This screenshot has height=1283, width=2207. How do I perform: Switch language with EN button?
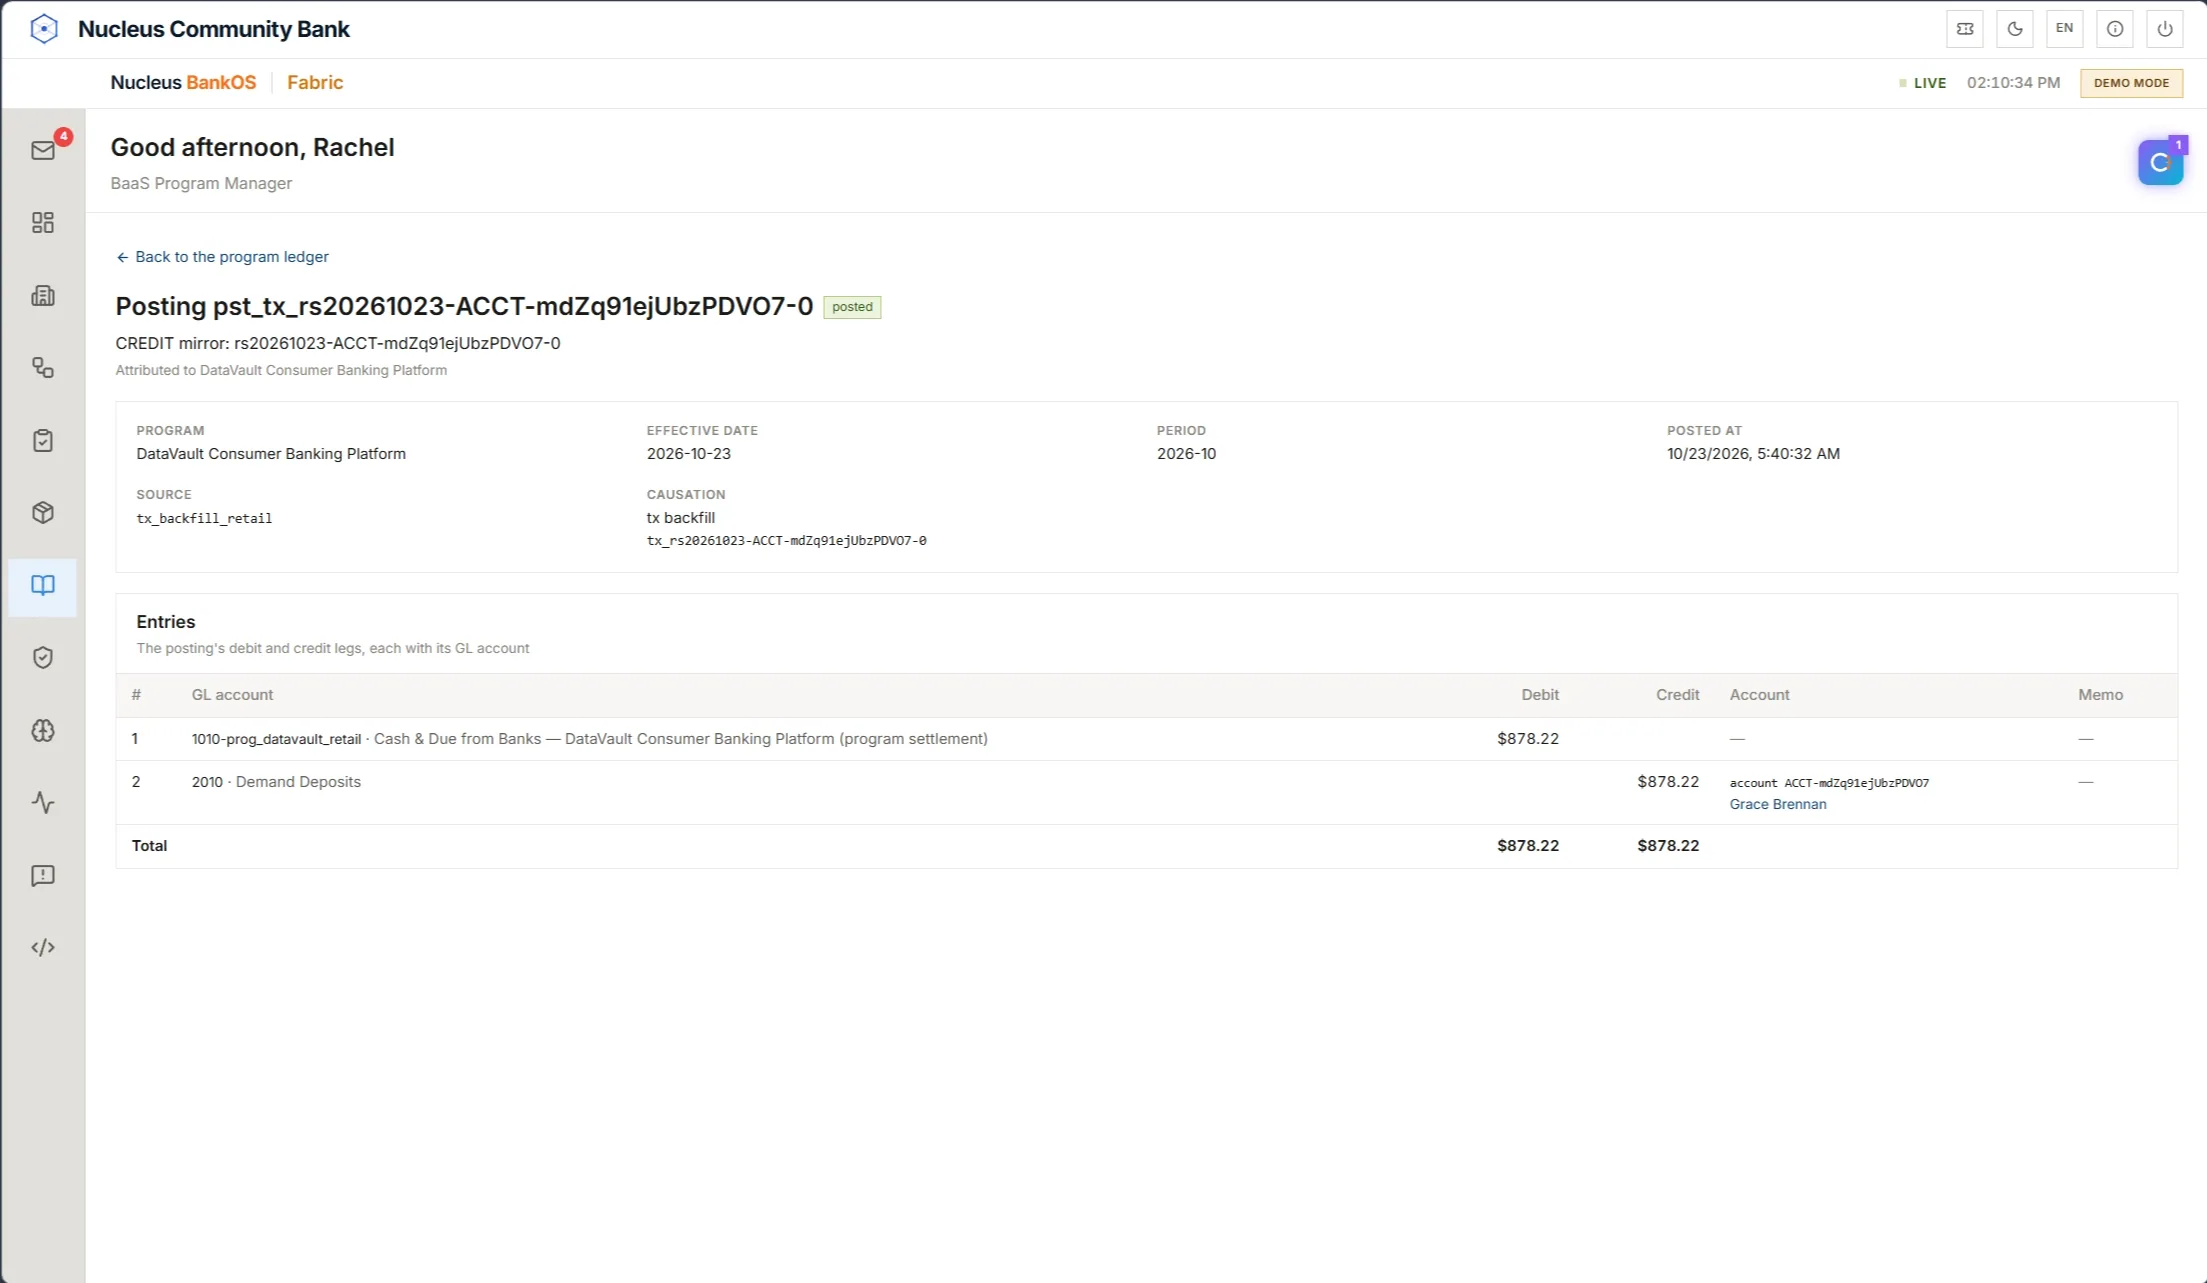pyautogui.click(x=2065, y=29)
